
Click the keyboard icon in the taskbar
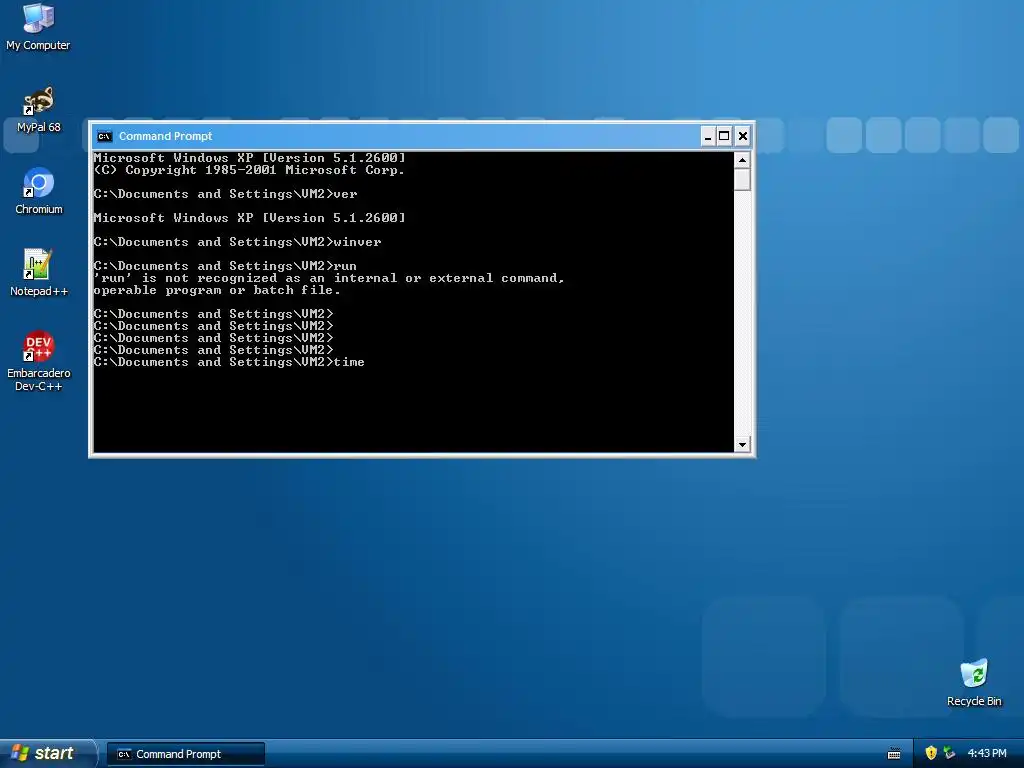pos(894,754)
